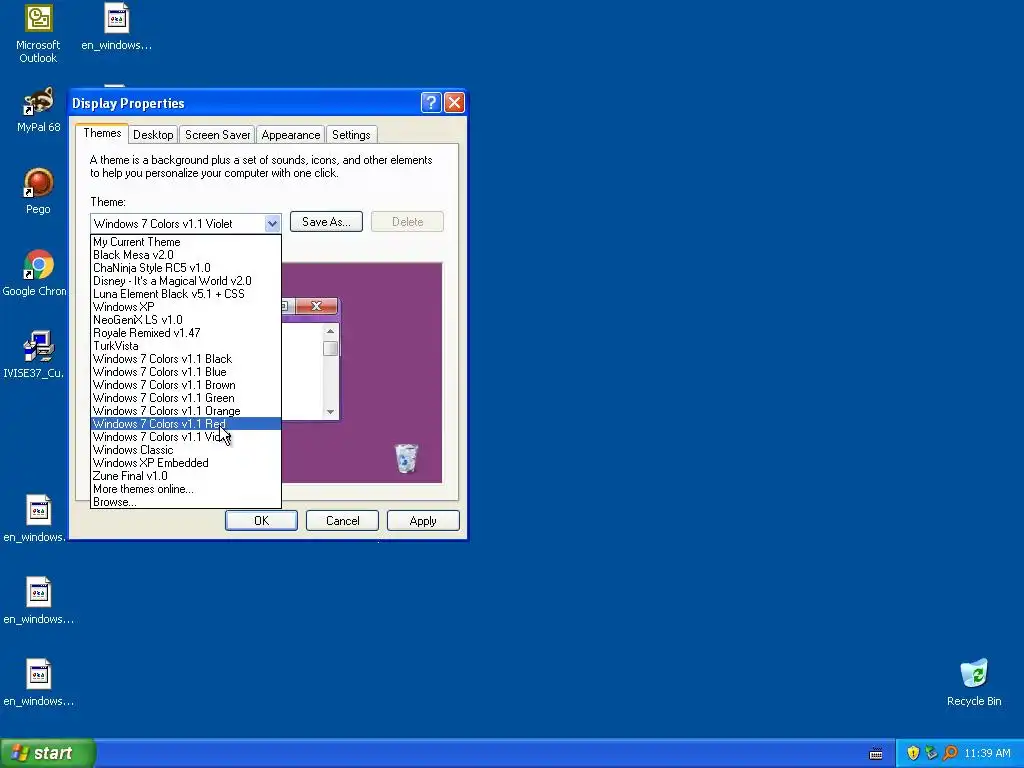Choose Disney - It's a Magical World v2.0
Image resolution: width=1024 pixels, height=768 pixels.
point(185,281)
